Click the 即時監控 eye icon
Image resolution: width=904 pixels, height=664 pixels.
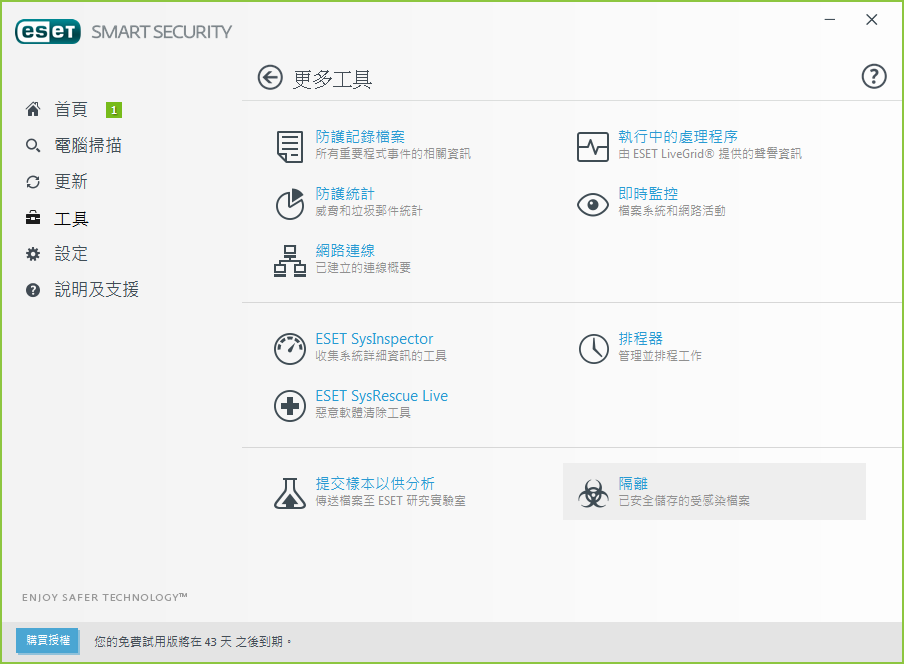[593, 204]
